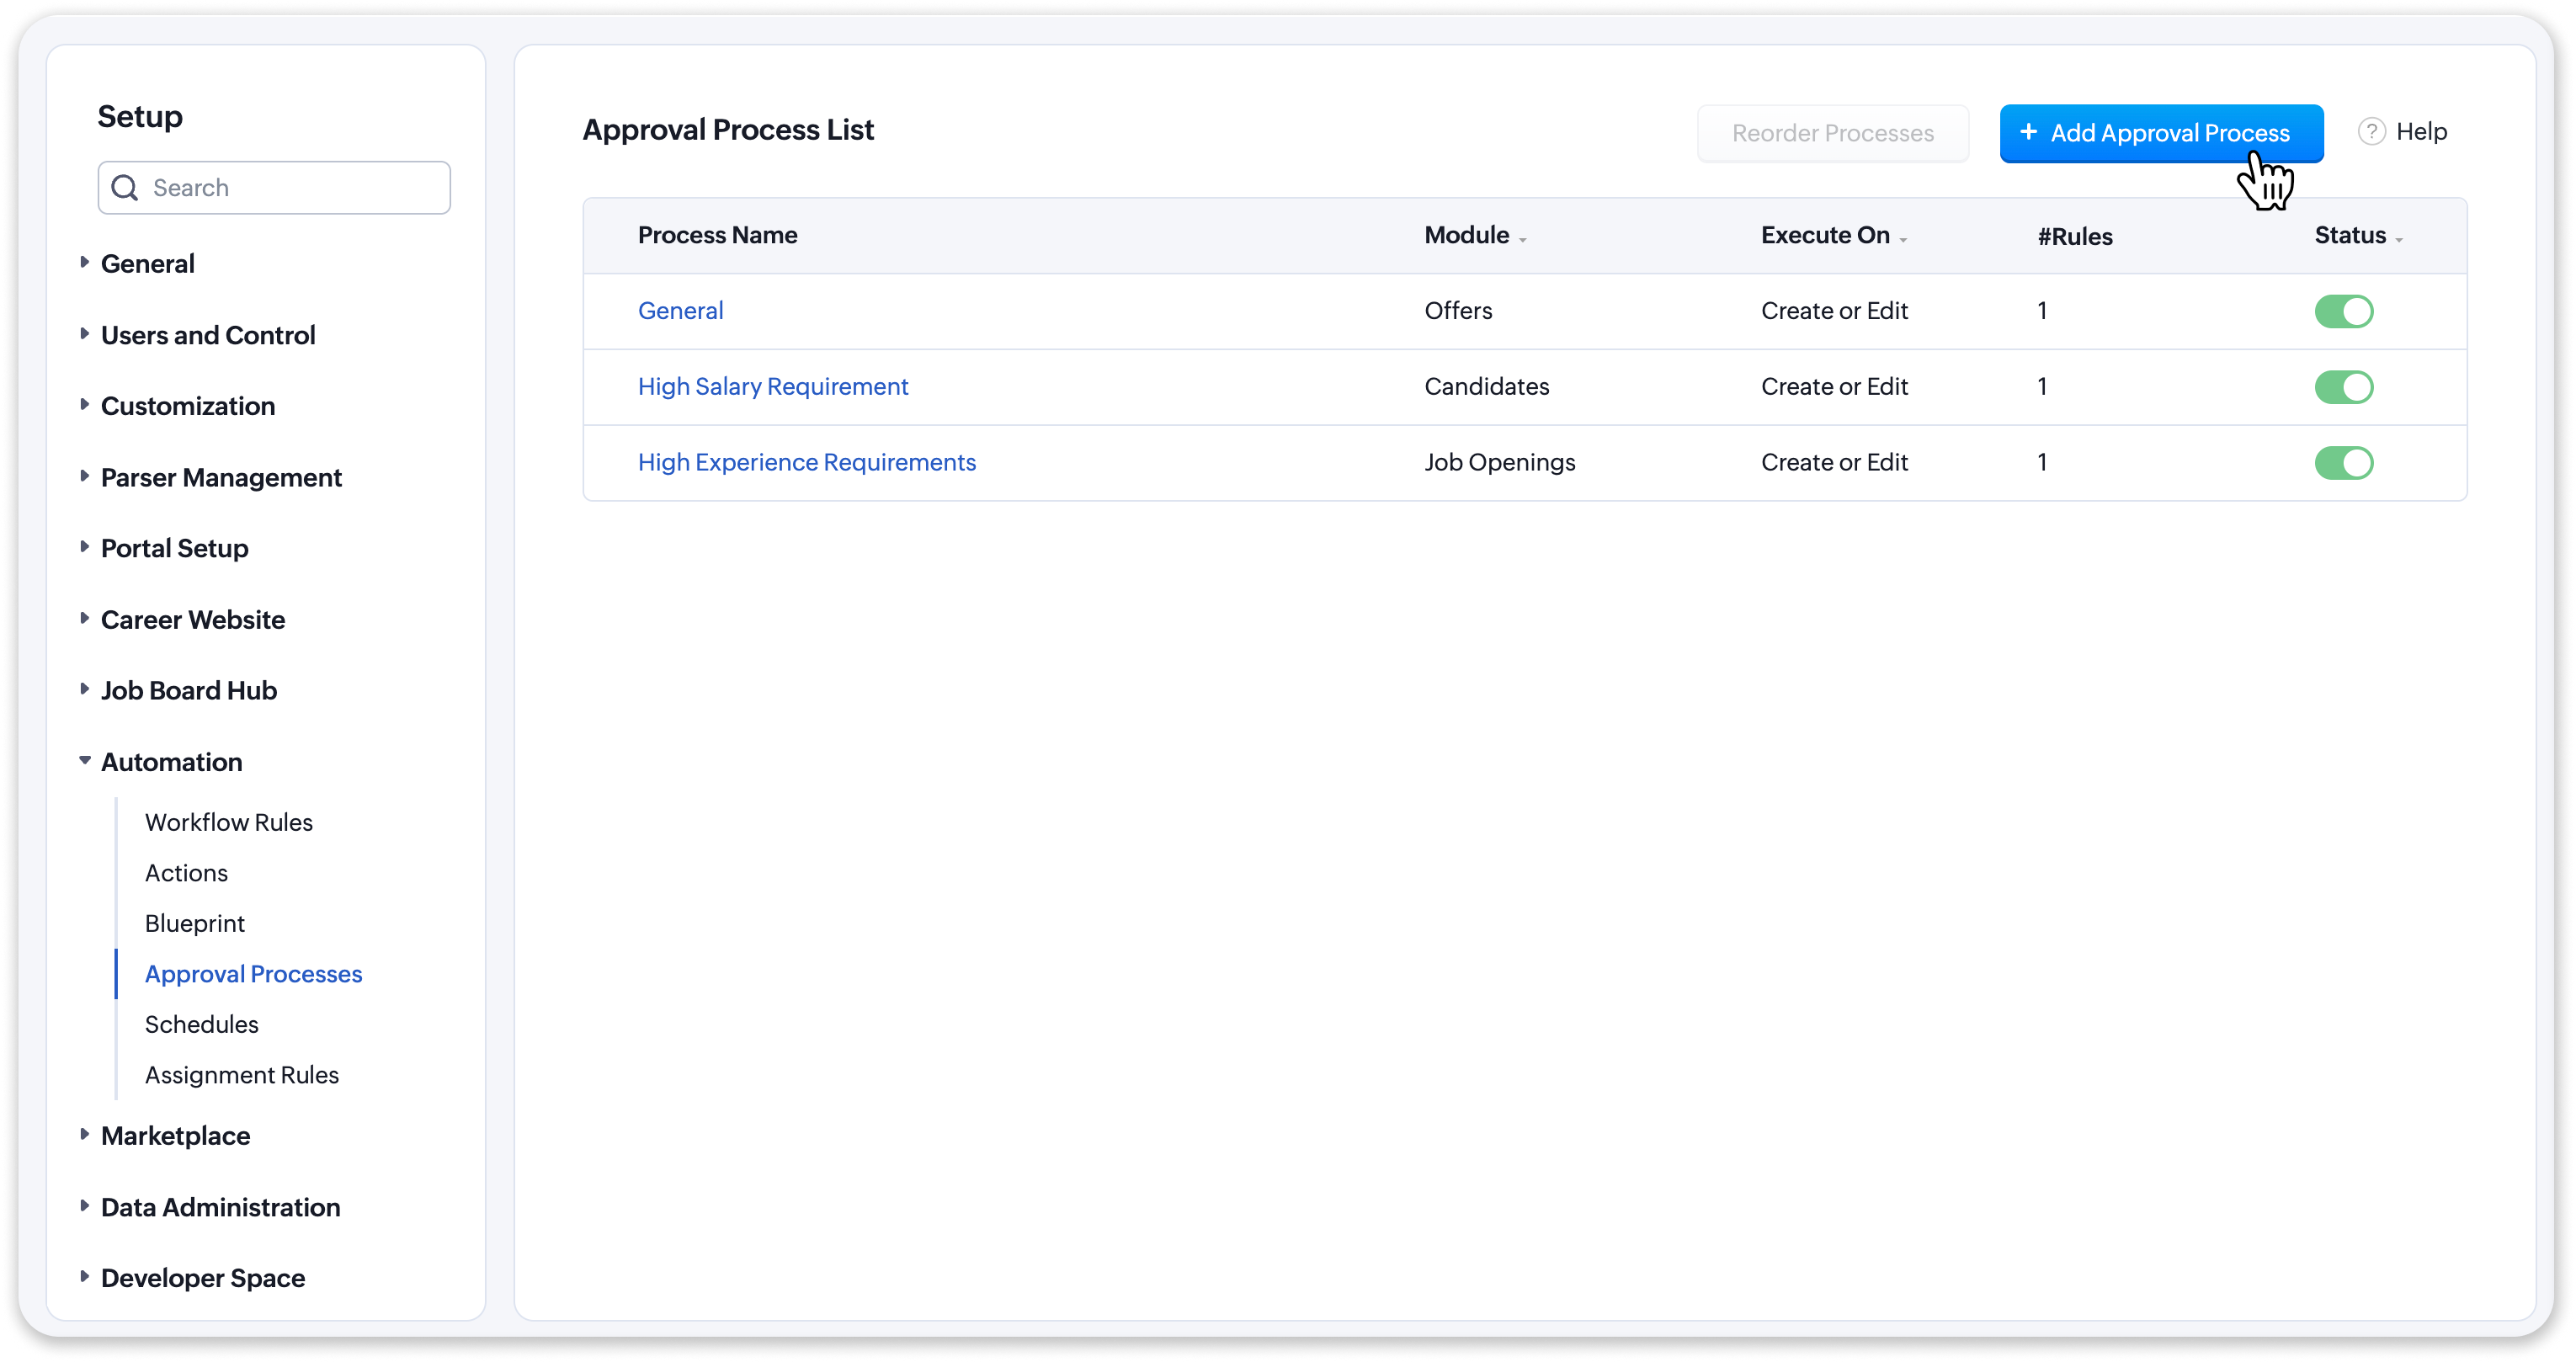2576x1362 pixels.
Task: Click Execute On column sort arrow
Action: [1903, 240]
